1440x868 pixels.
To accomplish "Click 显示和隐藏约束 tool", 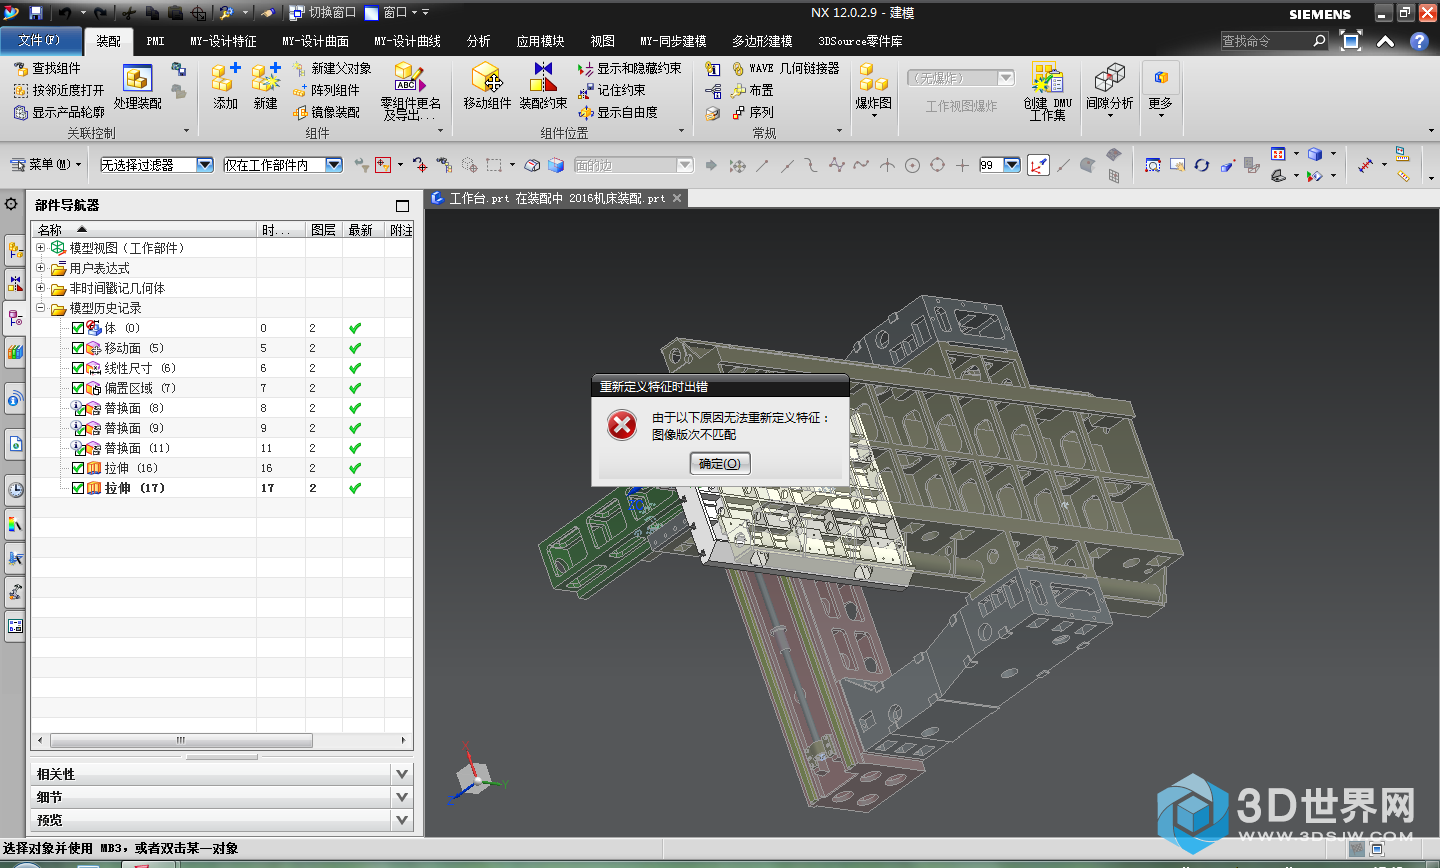I will coord(629,68).
